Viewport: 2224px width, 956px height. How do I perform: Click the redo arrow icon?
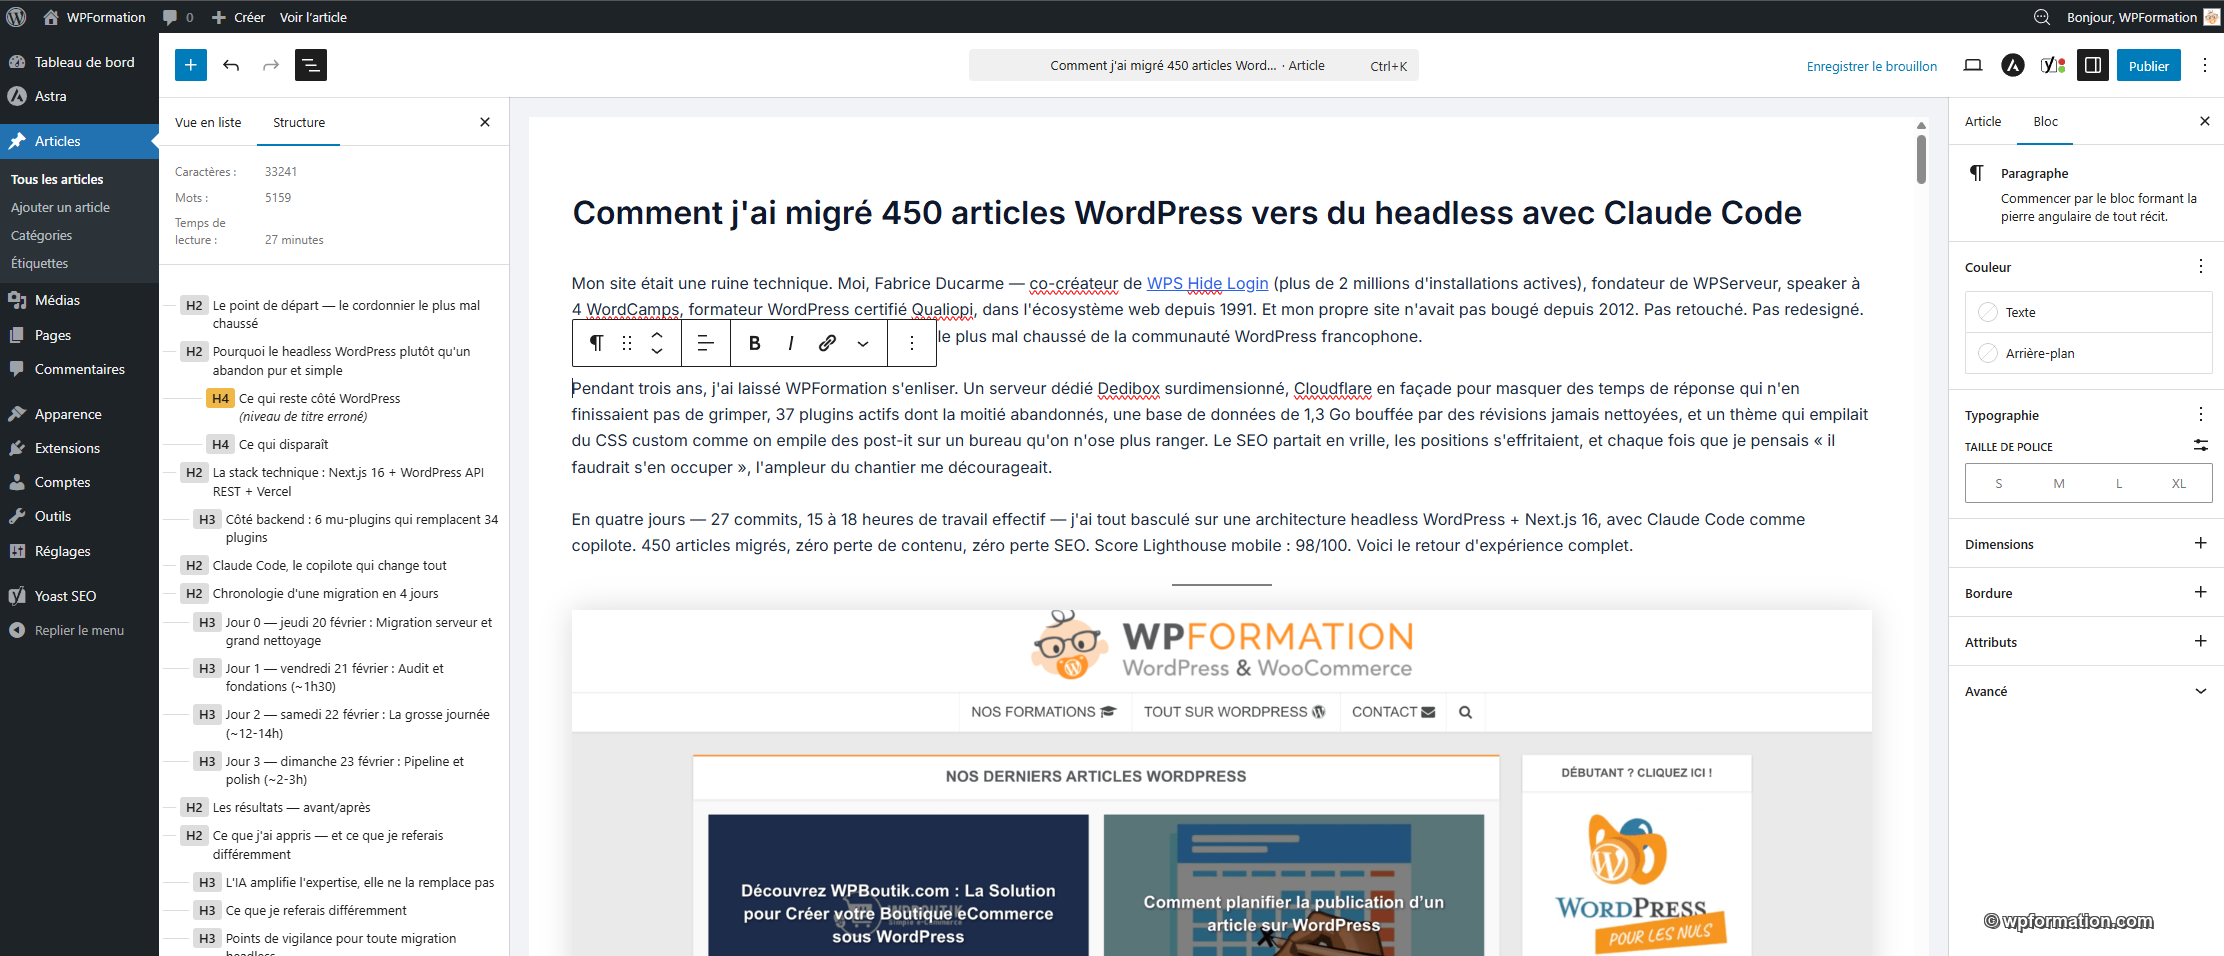[x=271, y=65]
